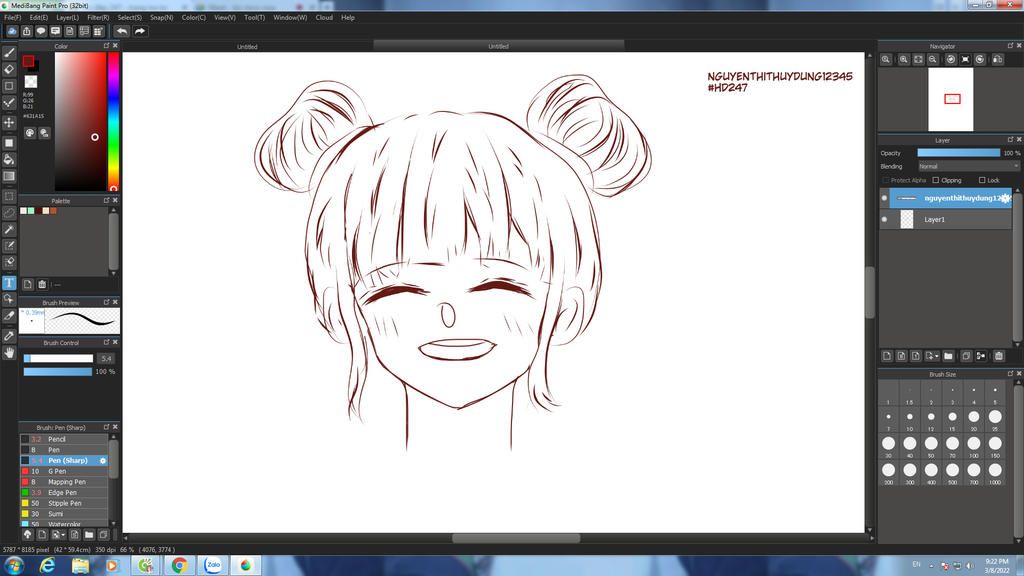Open the Window menu
This screenshot has width=1024, height=576.
pyautogui.click(x=290, y=18)
